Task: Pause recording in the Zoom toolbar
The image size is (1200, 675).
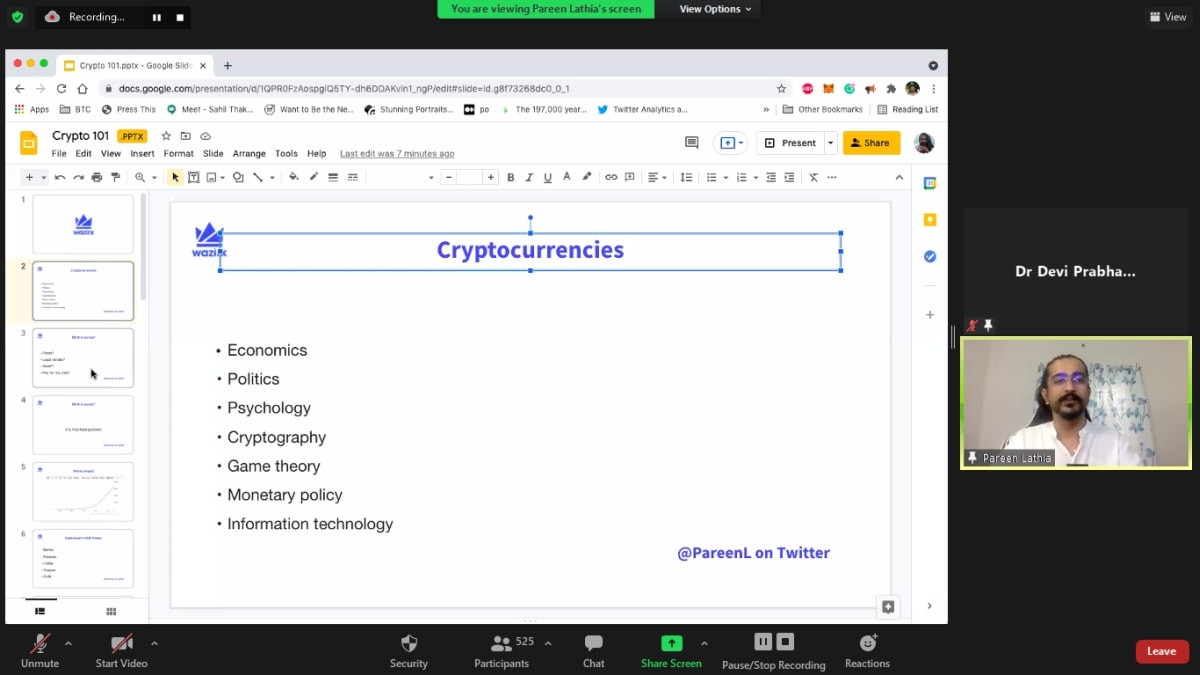Action: [x=763, y=642]
